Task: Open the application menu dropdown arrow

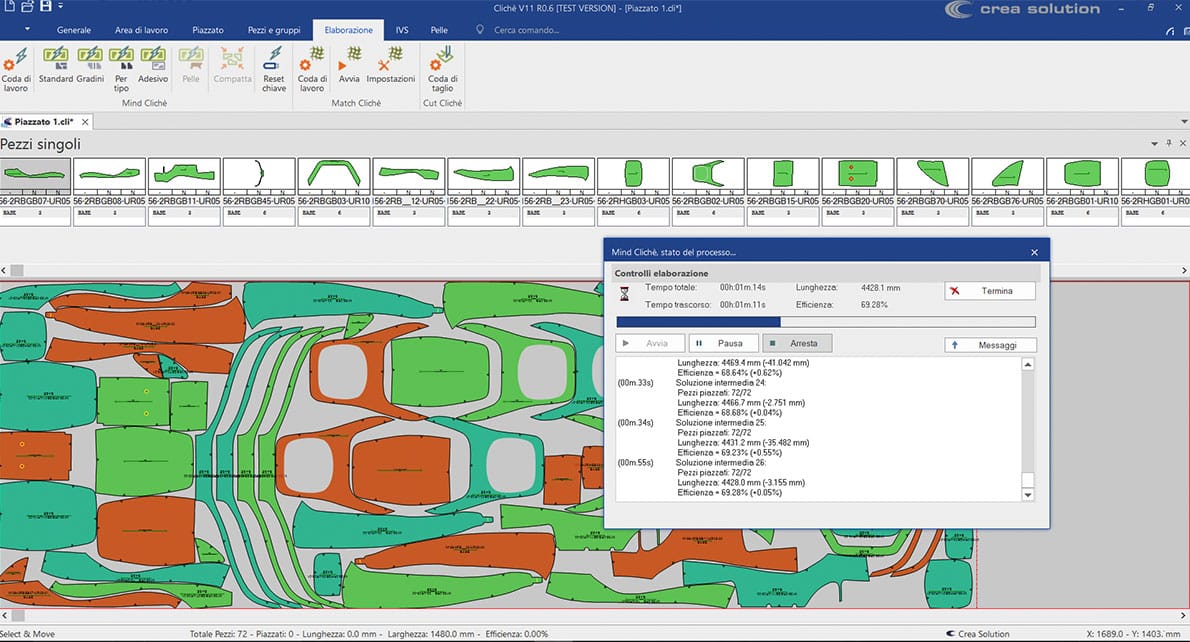Action: tap(27, 30)
